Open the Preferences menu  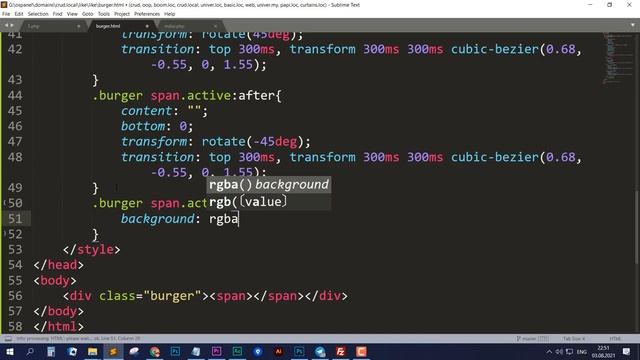pos(147,14)
